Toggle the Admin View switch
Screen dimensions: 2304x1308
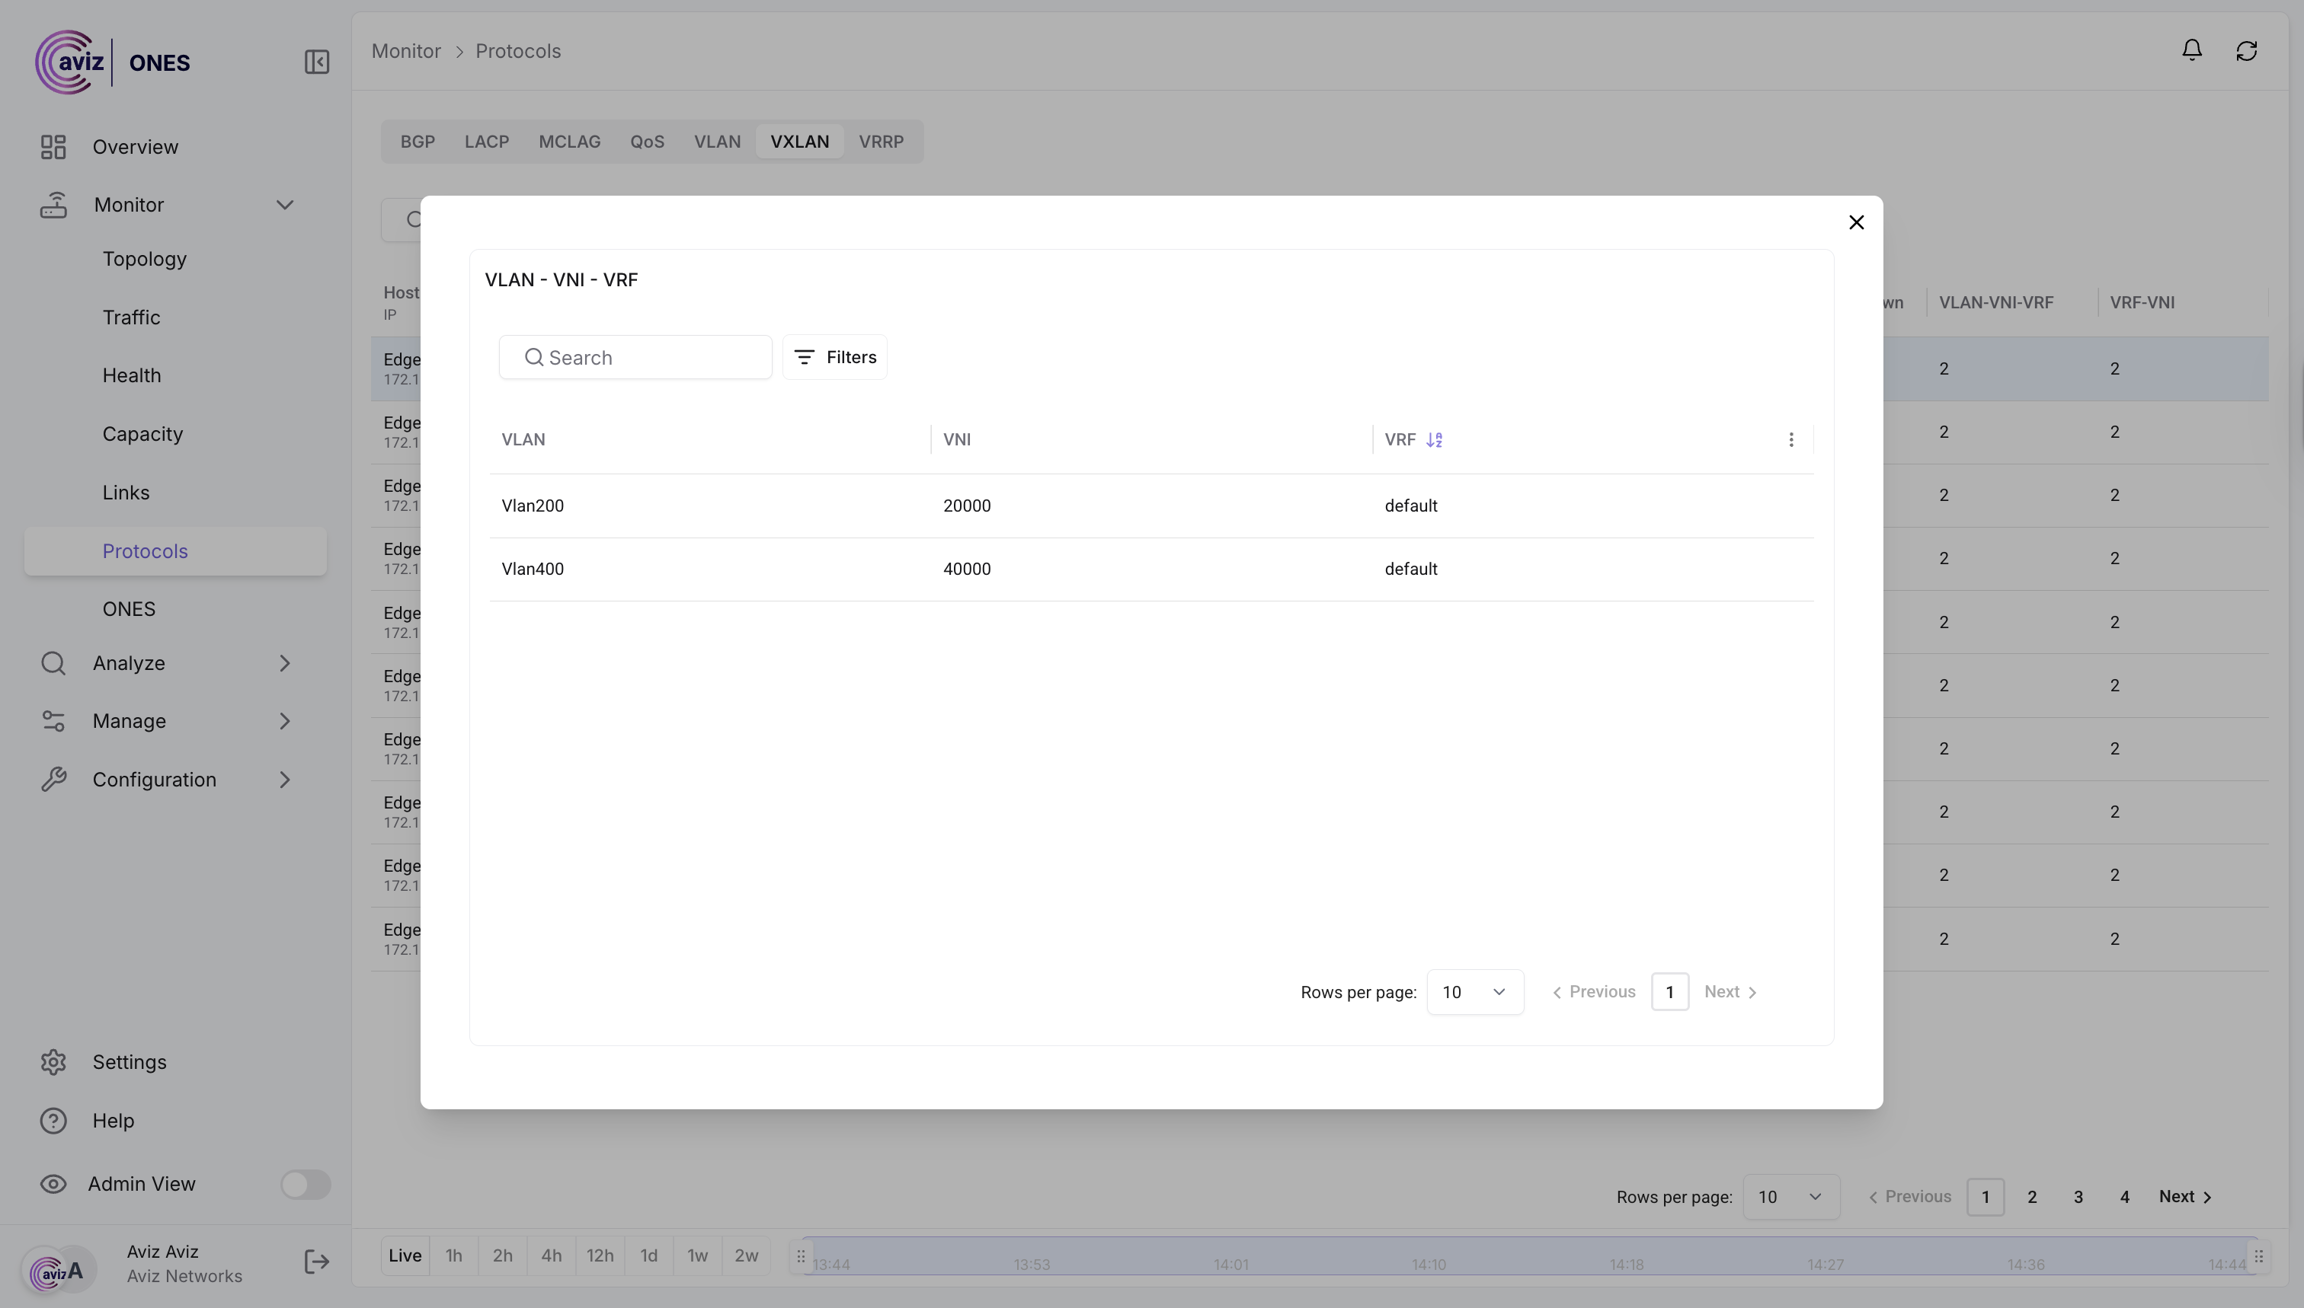[305, 1184]
